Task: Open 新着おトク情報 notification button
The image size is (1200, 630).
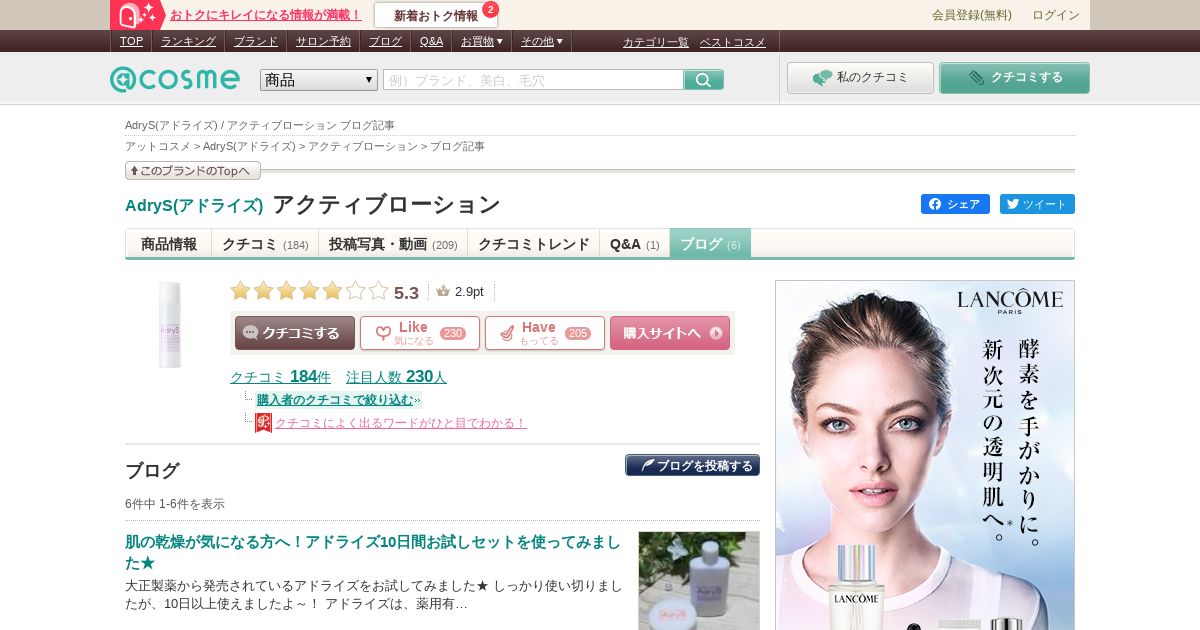Action: tap(436, 15)
